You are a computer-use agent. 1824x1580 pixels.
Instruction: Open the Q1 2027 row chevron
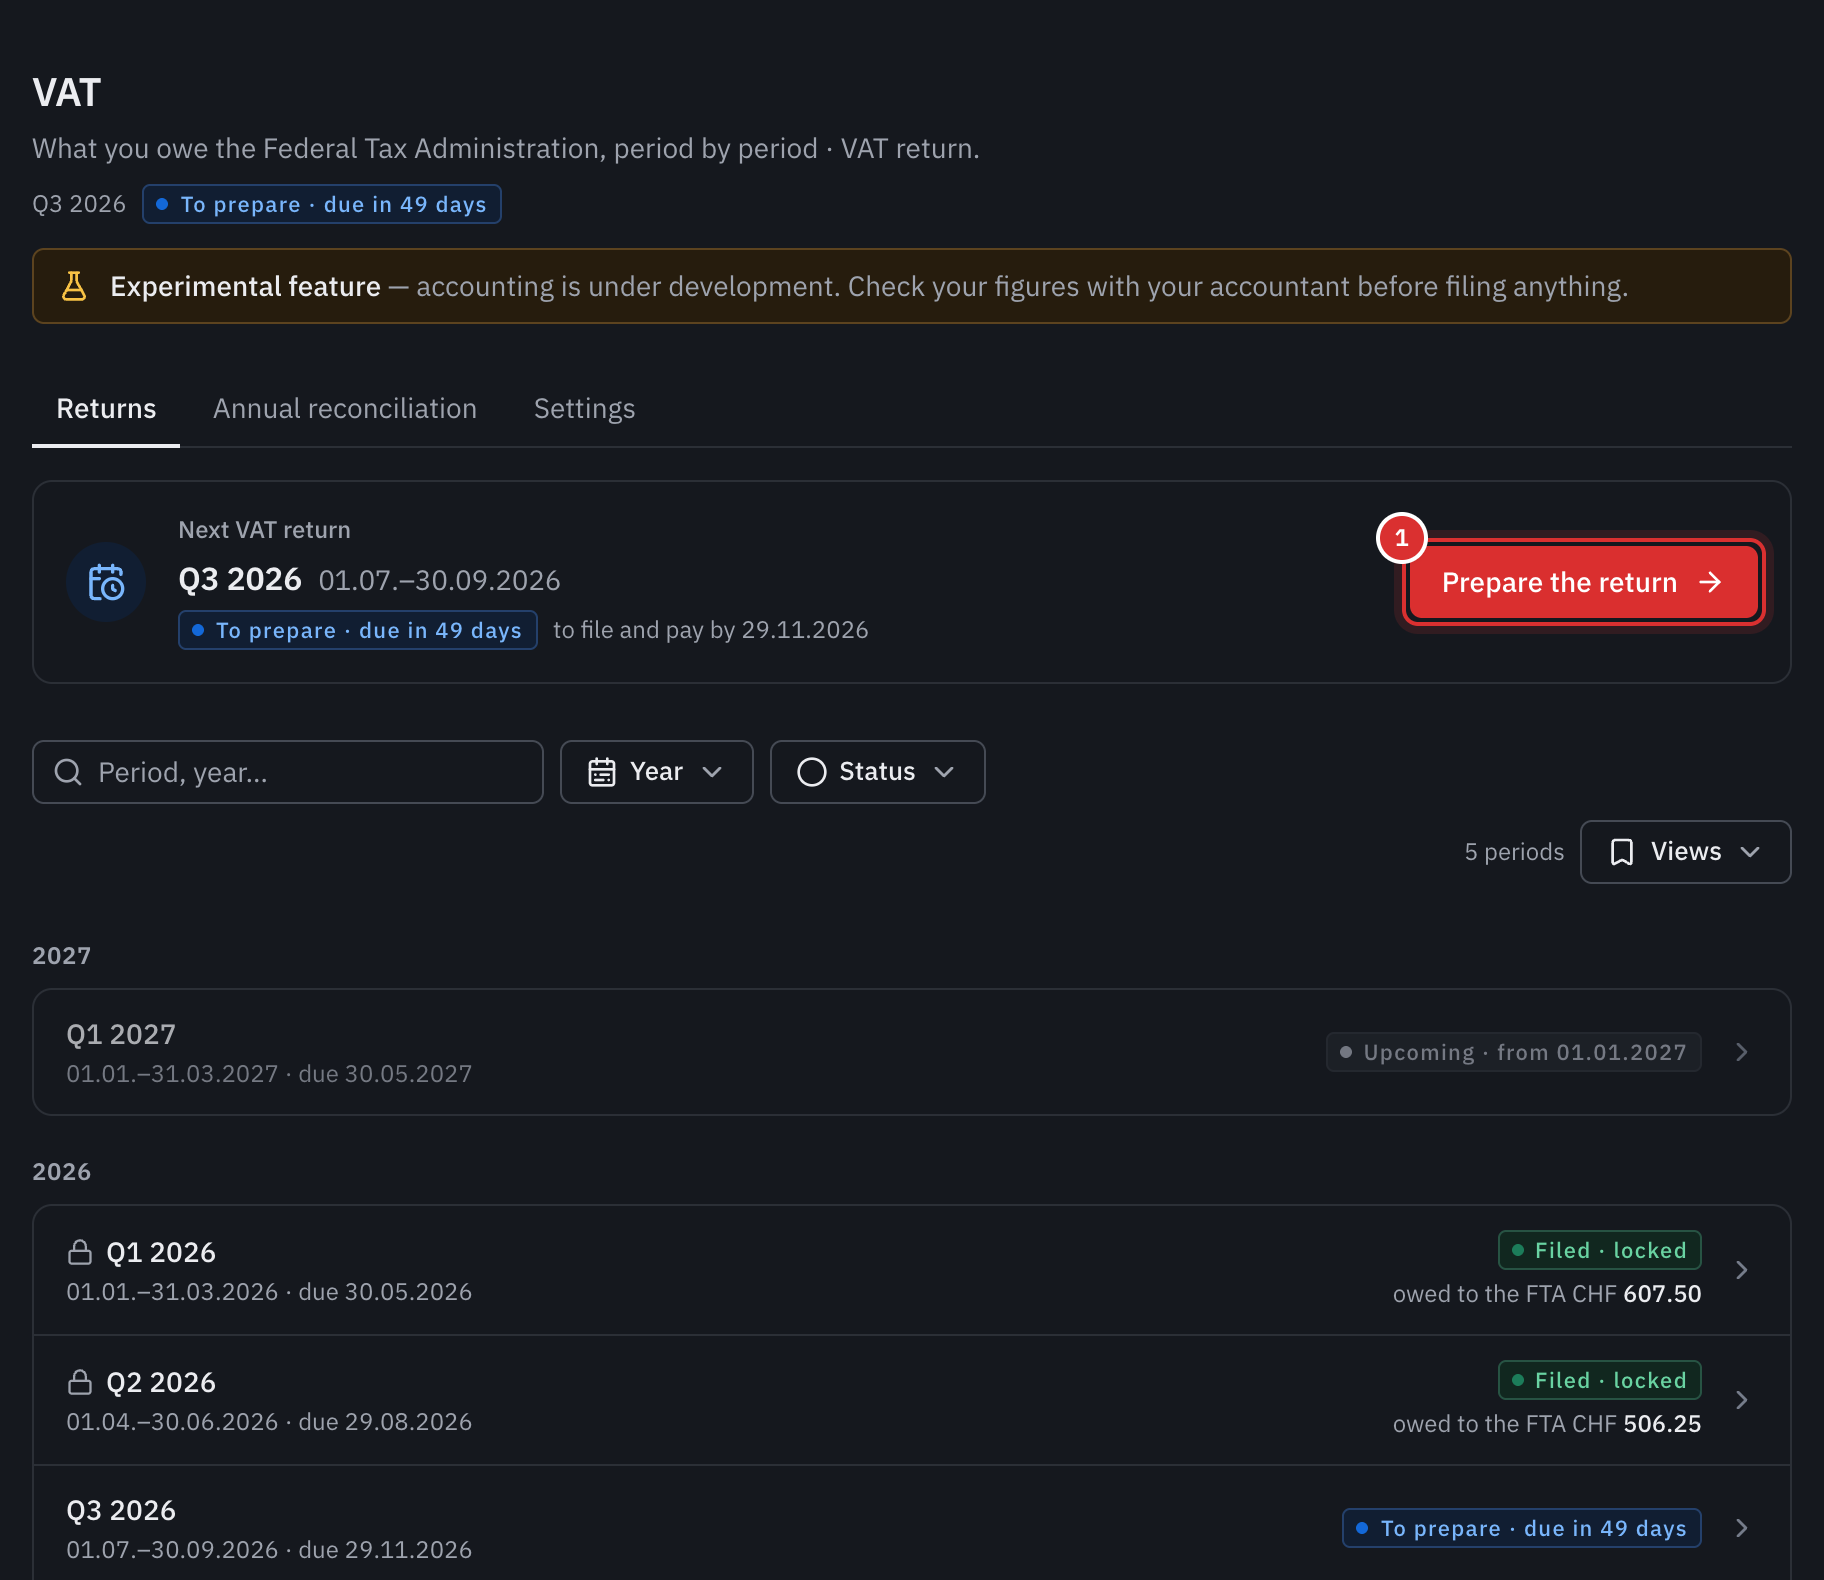coord(1742,1052)
